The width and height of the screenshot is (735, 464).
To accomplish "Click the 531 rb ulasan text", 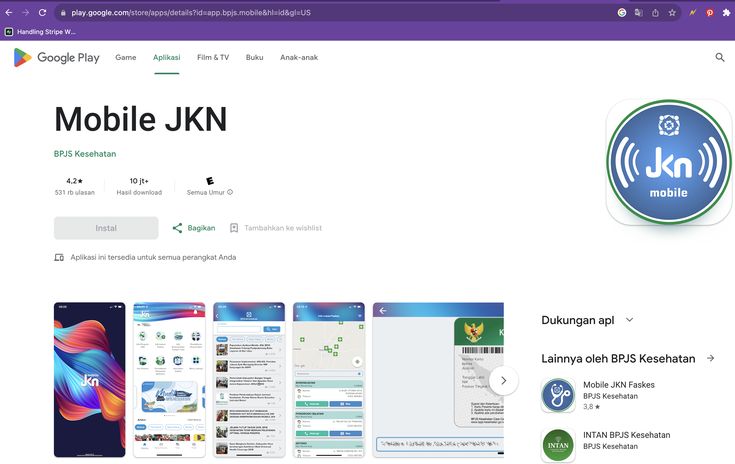I will point(75,192).
